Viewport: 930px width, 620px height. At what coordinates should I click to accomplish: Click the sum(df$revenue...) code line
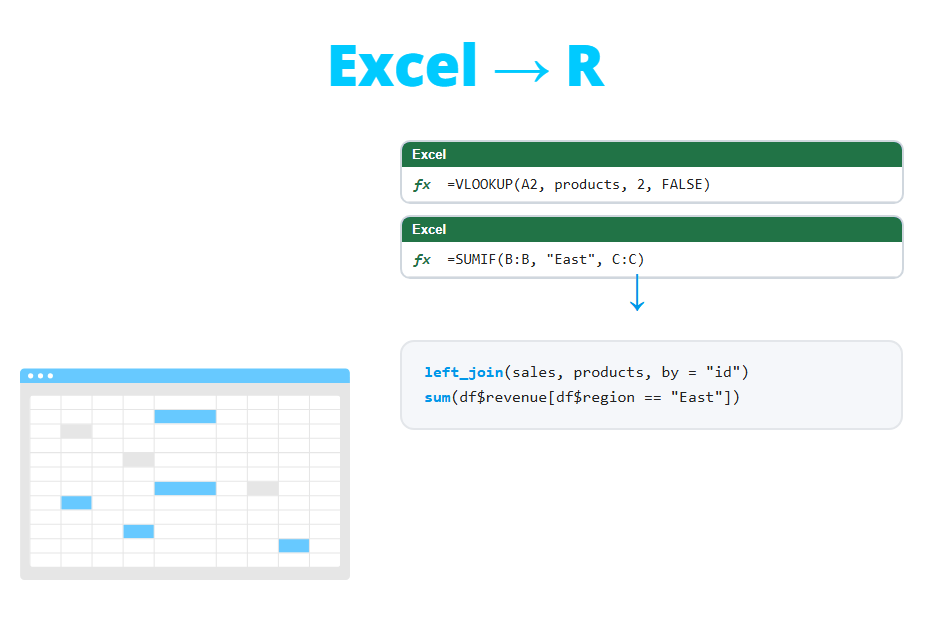pyautogui.click(x=582, y=398)
